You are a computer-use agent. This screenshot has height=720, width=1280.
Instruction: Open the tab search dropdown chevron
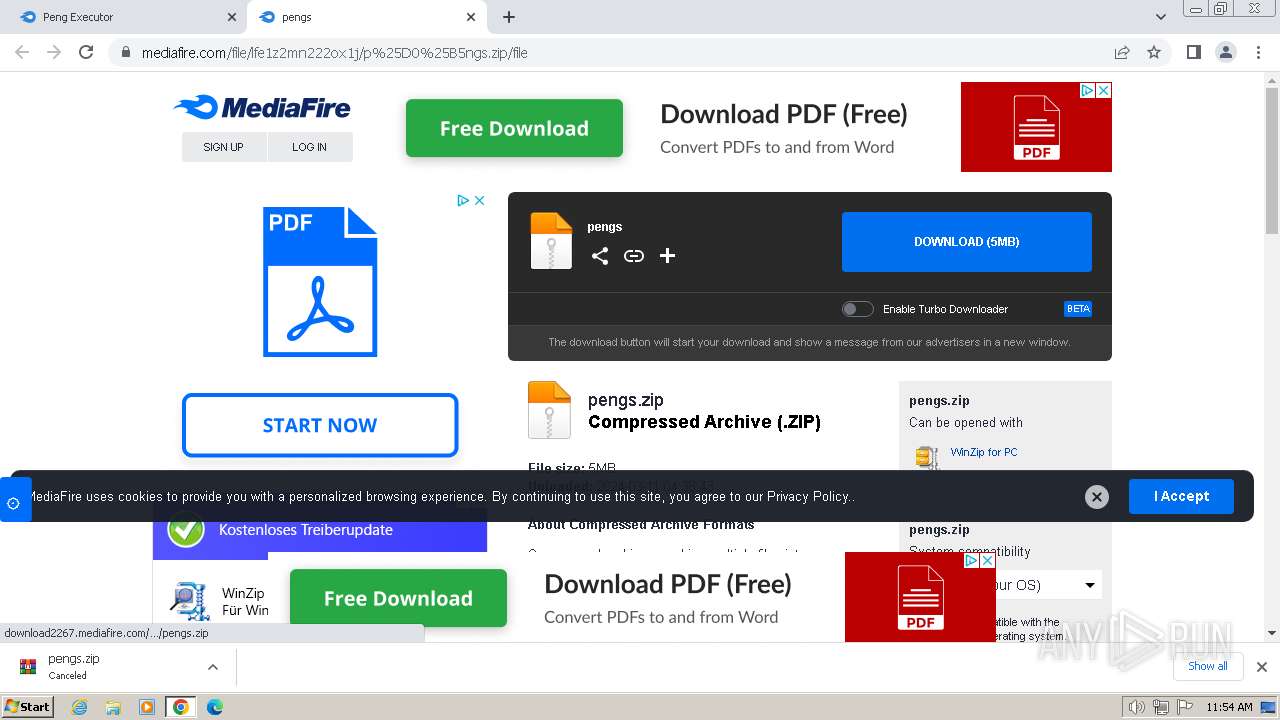point(1160,17)
